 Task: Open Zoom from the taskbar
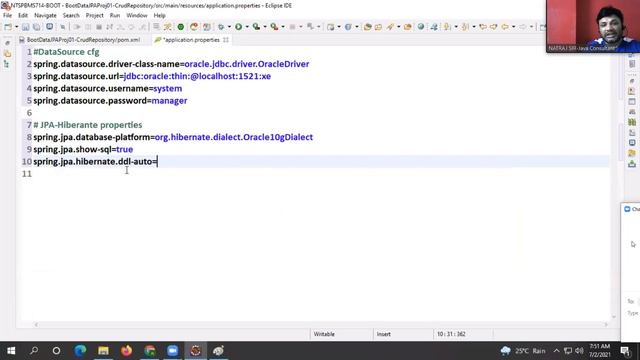(x=172, y=351)
